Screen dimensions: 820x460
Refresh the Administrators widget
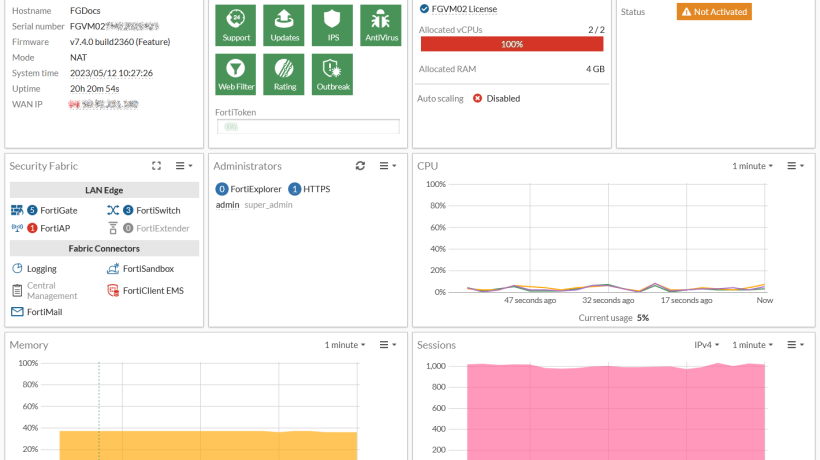click(360, 166)
